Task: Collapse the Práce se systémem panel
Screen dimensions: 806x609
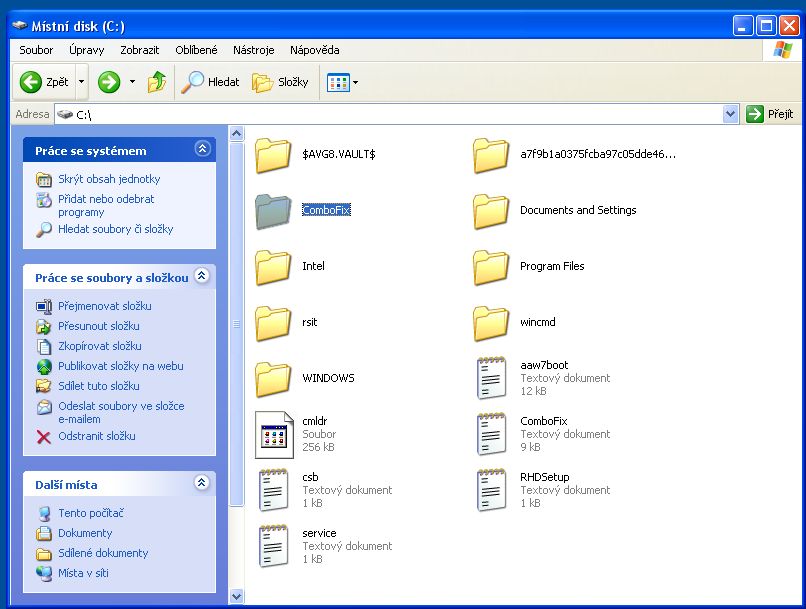Action: pyautogui.click(x=203, y=149)
